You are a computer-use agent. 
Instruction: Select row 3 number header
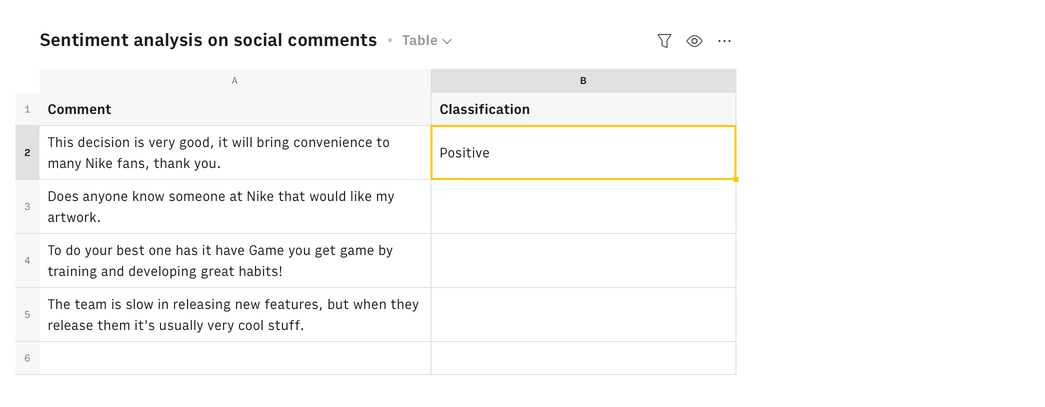pyautogui.click(x=27, y=207)
